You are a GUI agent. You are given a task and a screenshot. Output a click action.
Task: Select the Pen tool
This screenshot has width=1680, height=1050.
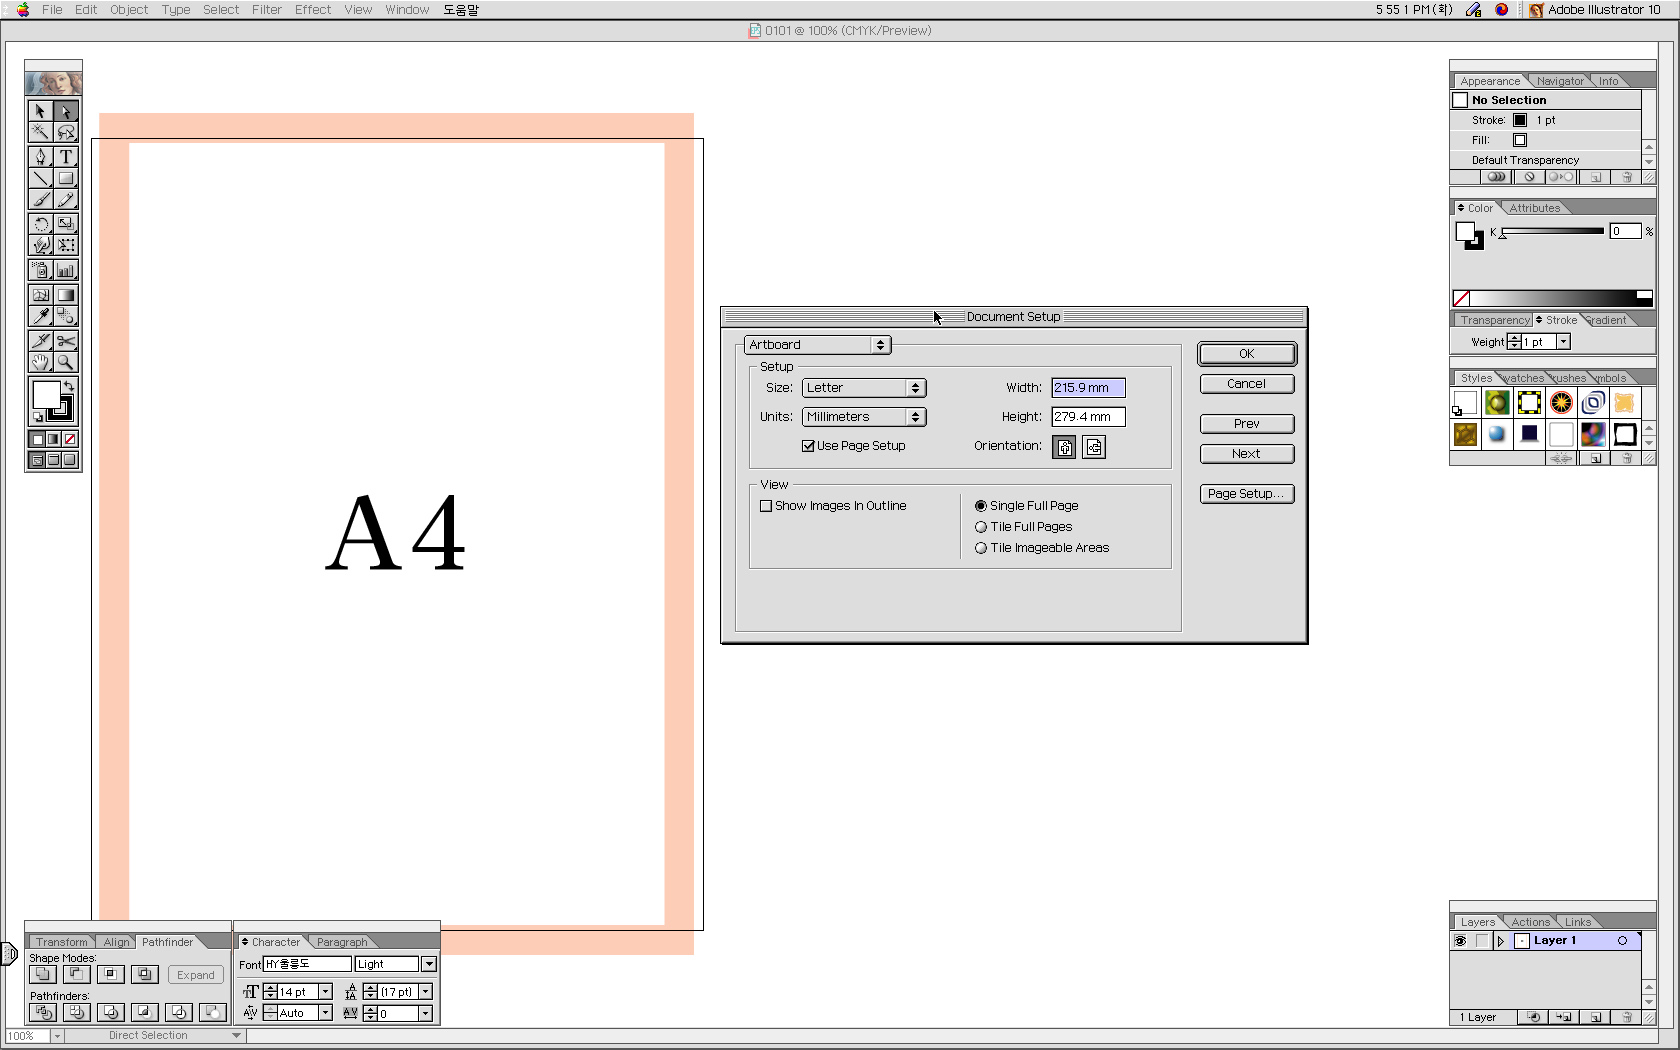(40, 157)
